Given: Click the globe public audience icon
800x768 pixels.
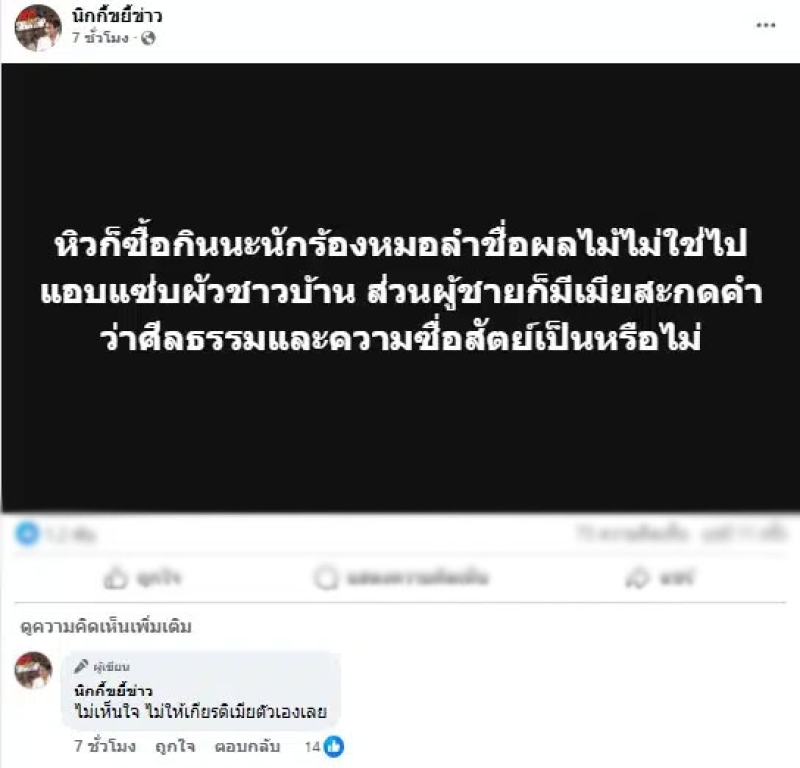Looking at the screenshot, I should 148,38.
